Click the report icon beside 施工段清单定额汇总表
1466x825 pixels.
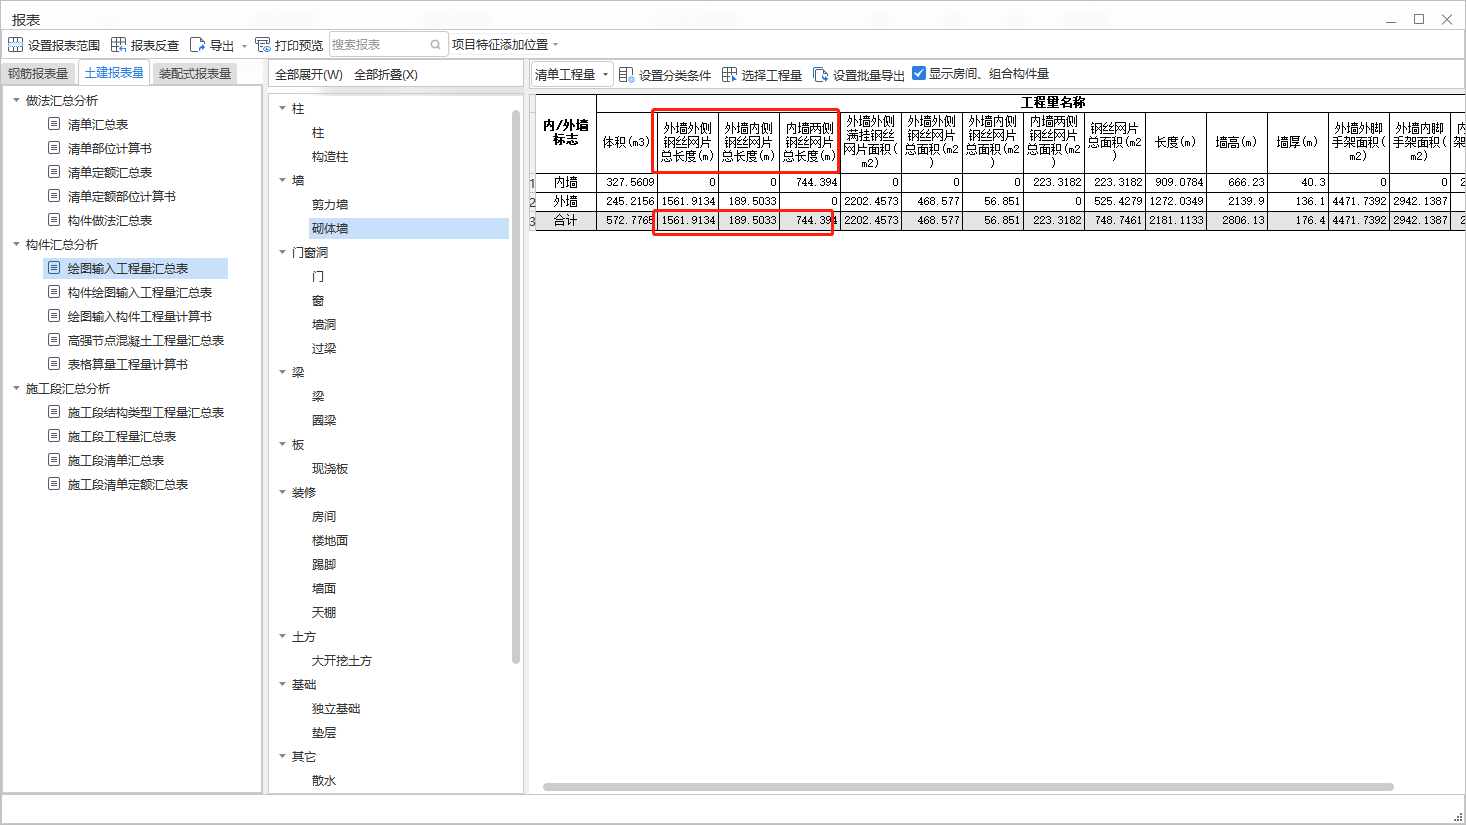[54, 484]
